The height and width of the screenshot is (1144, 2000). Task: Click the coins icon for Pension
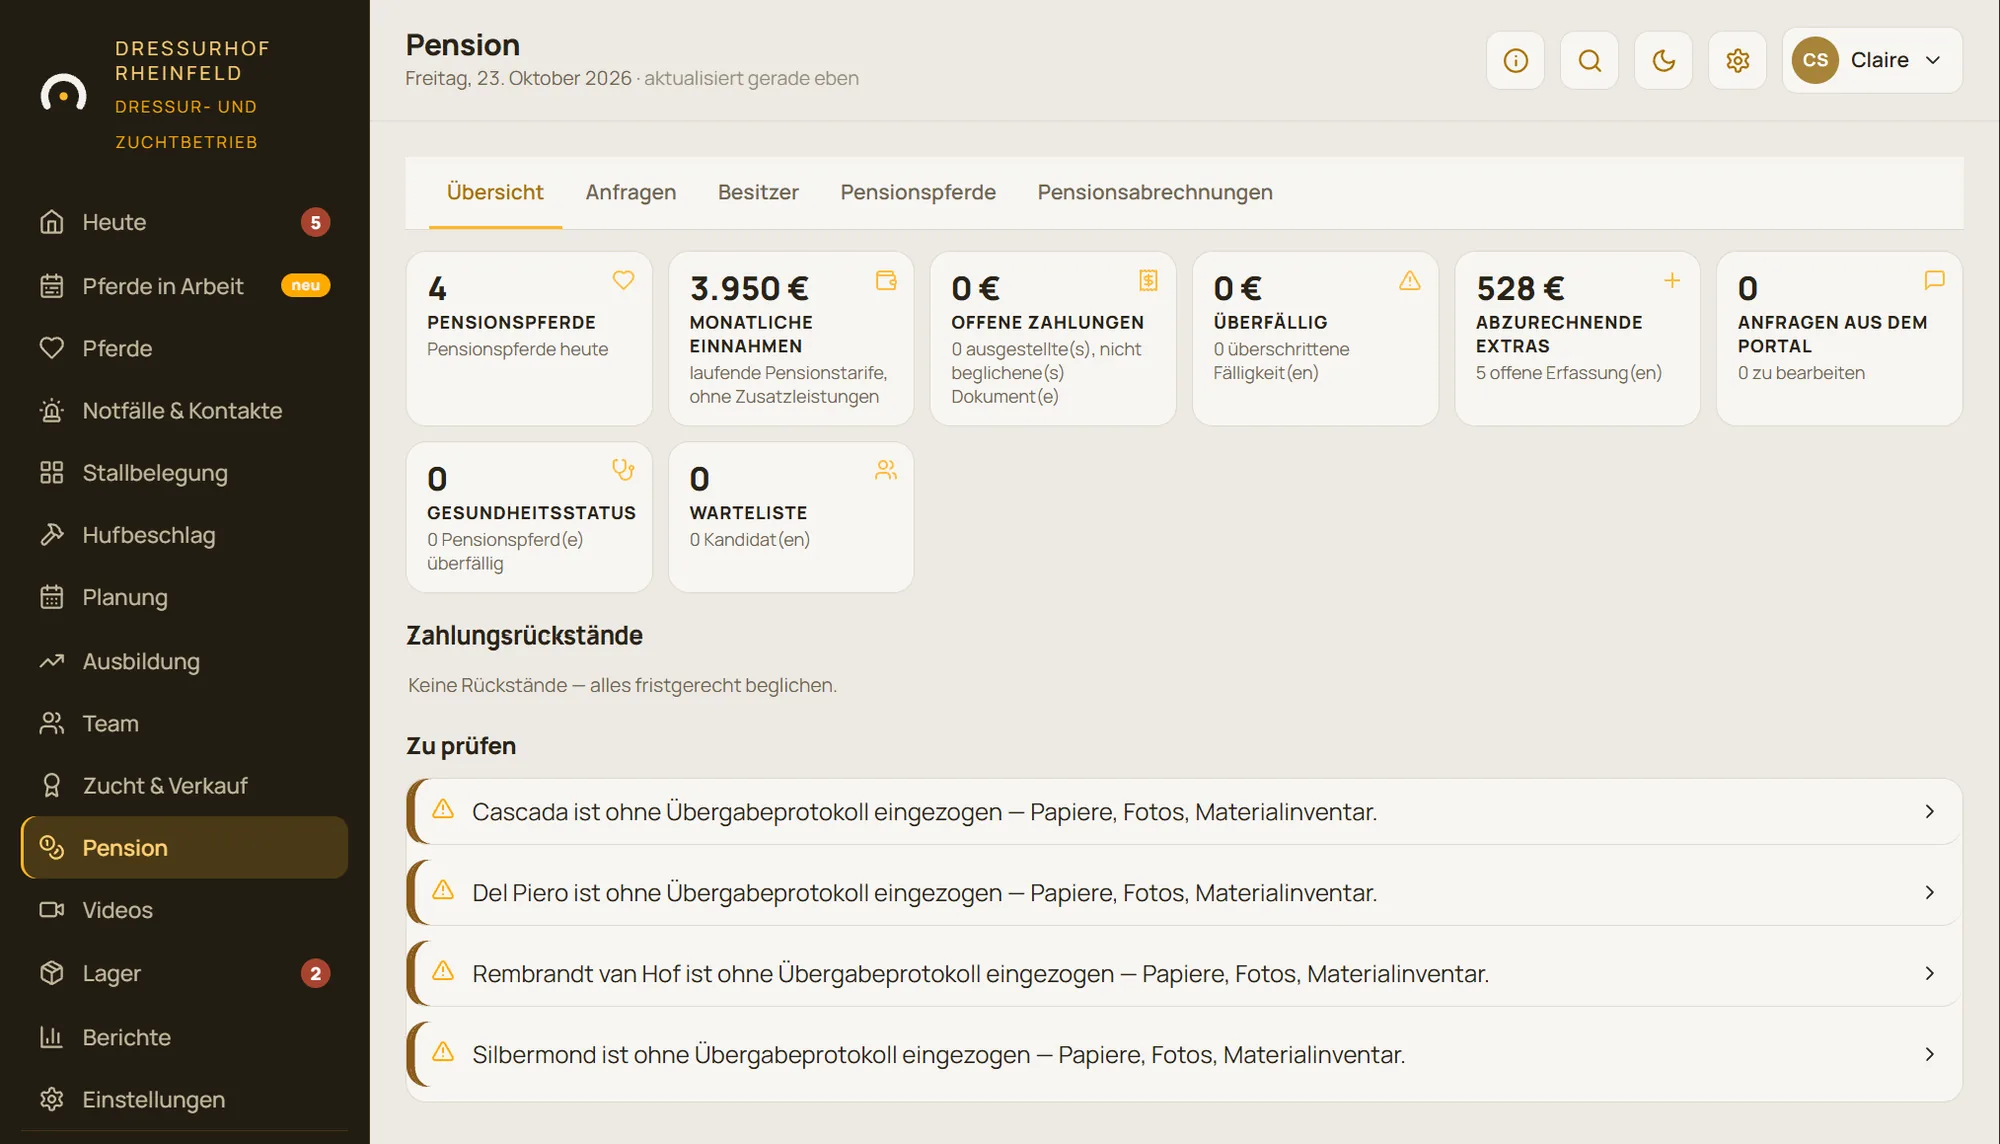(52, 848)
